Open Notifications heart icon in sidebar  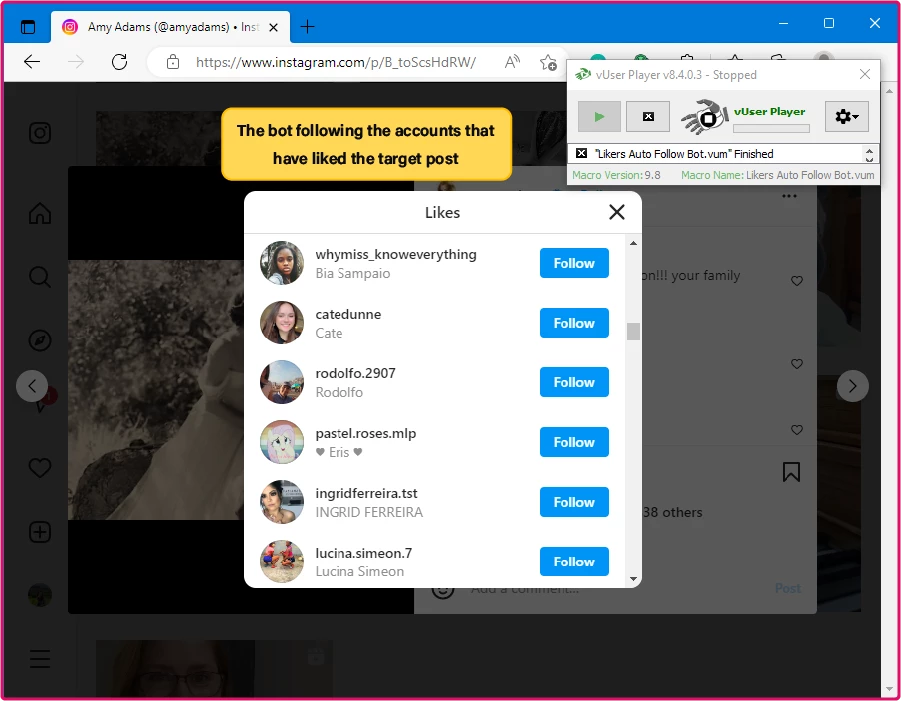point(40,468)
